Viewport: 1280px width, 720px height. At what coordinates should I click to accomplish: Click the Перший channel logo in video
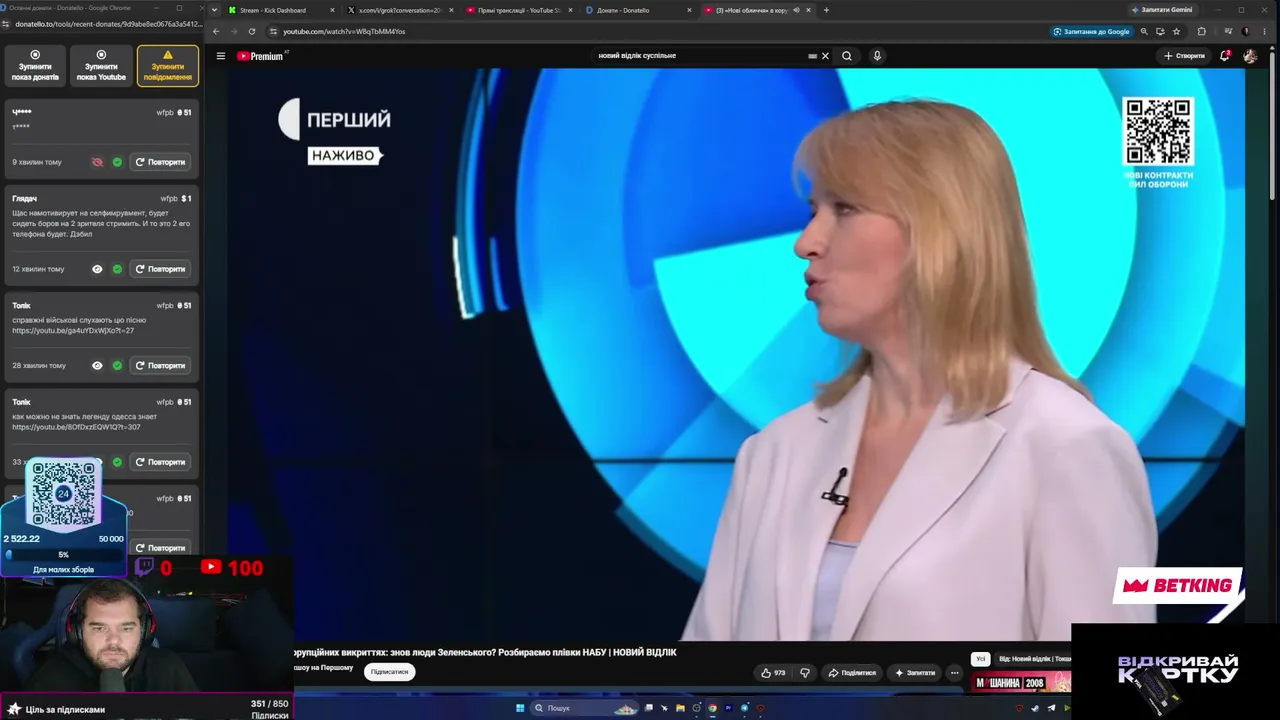[x=334, y=120]
